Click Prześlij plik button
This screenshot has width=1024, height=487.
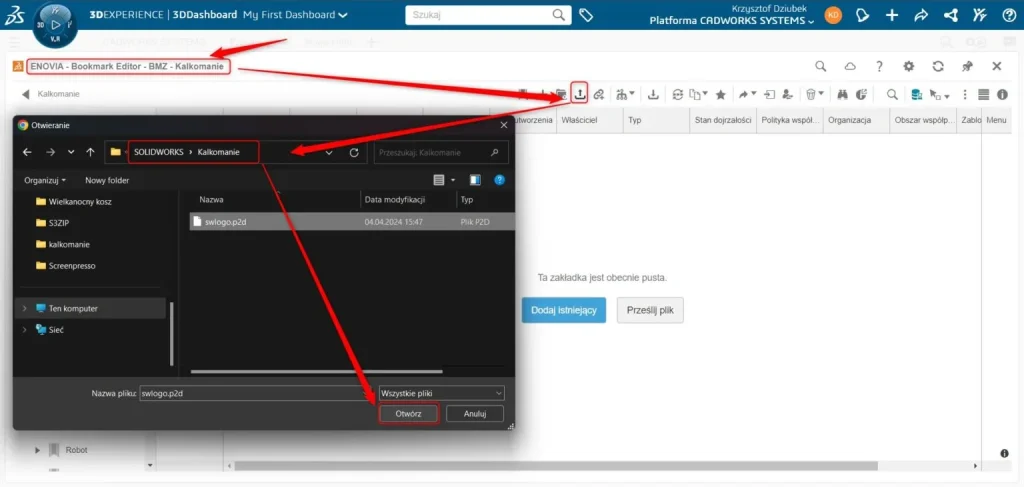(650, 310)
